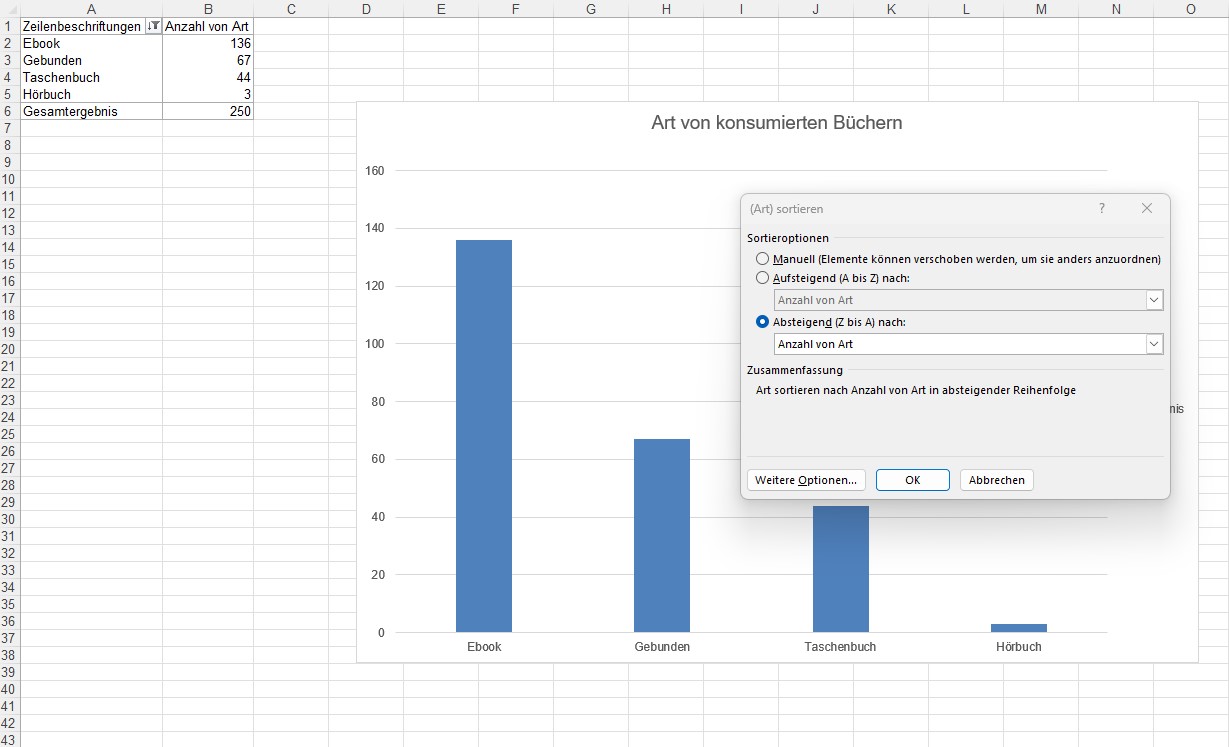Select Absteigend (Z bis A) radio button
Image resolution: width=1229 pixels, height=747 pixels.
pos(763,322)
